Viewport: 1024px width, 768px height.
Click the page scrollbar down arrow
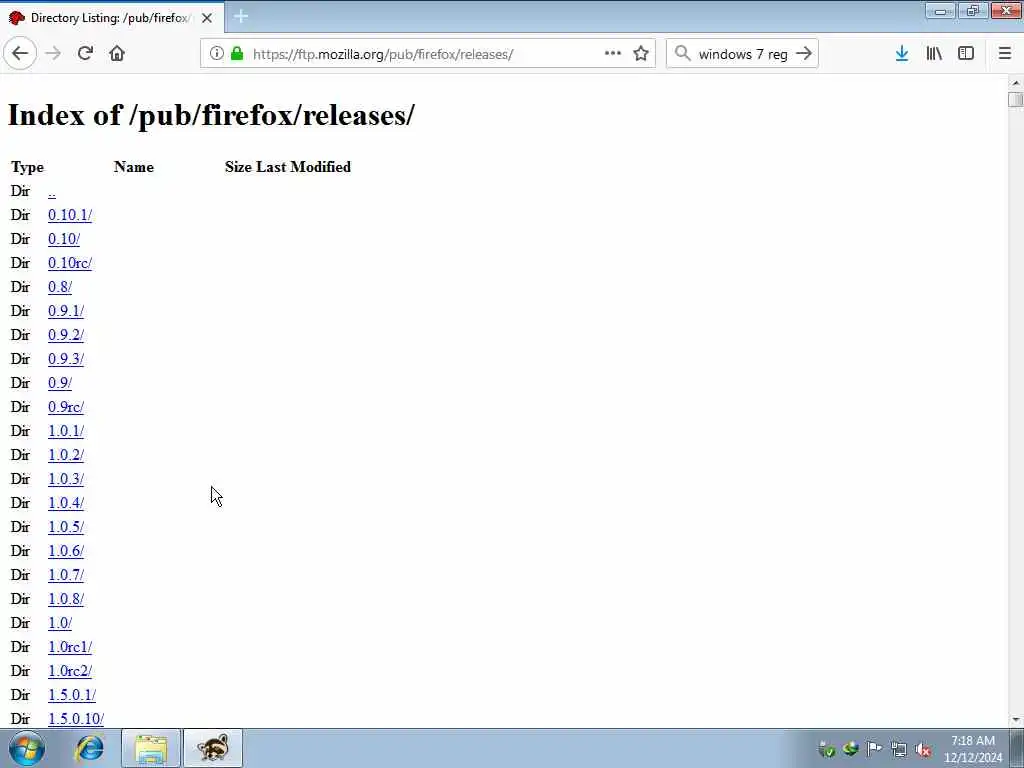point(1016,720)
